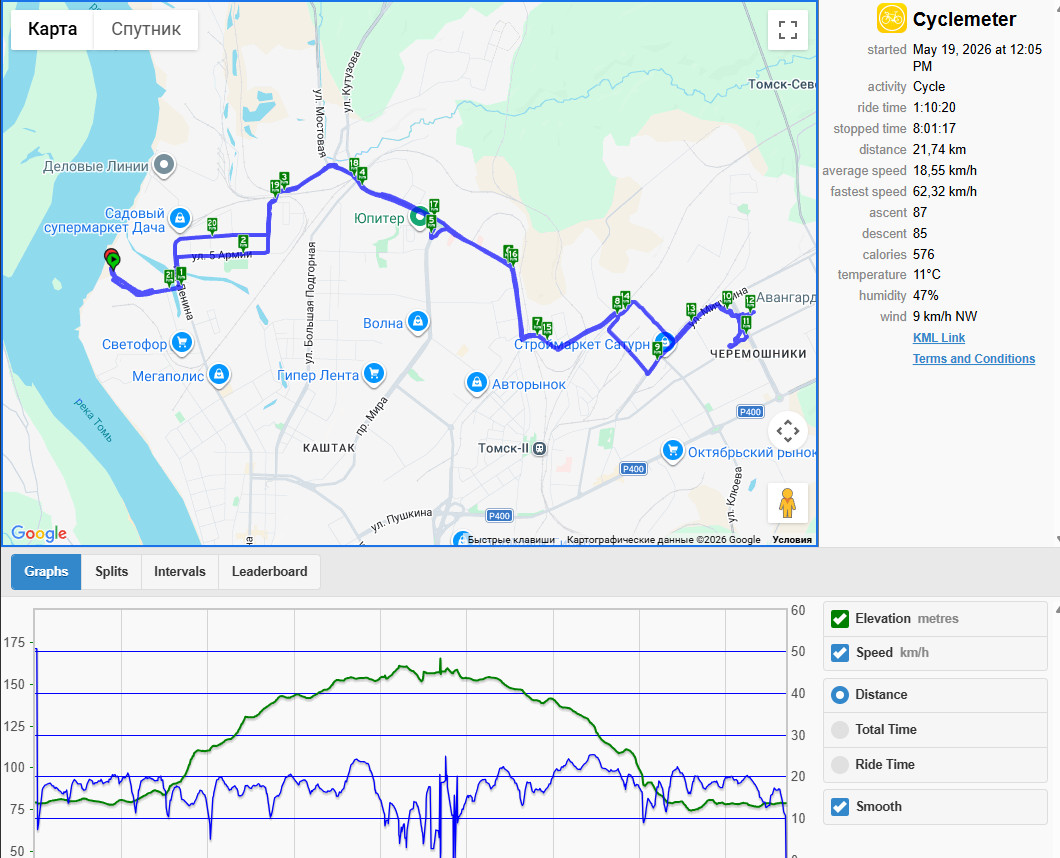Switch to the Splits tab
This screenshot has width=1060, height=858.
click(112, 571)
